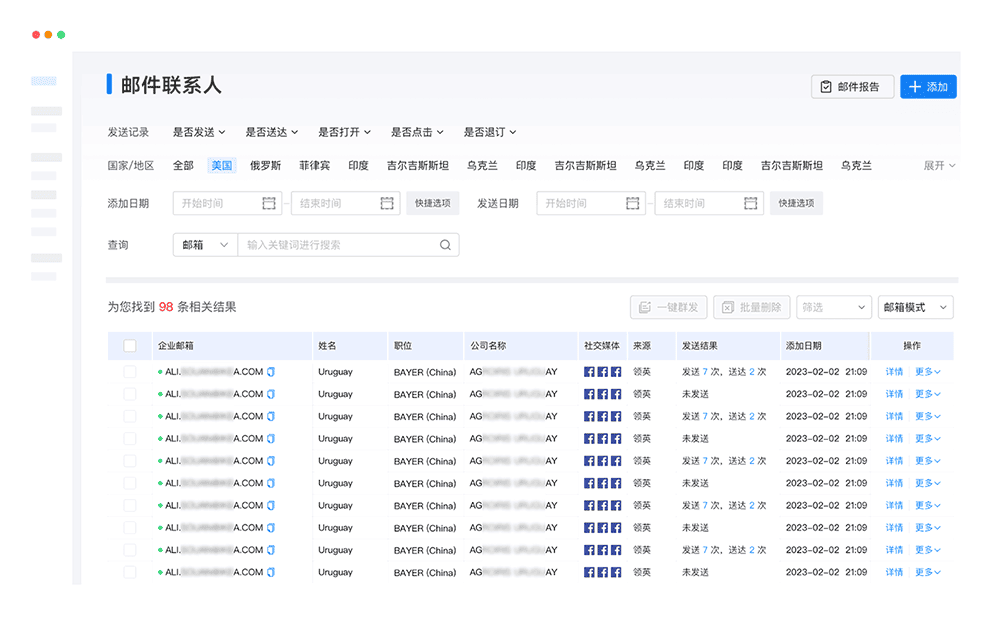This screenshot has width=1000, height=629.
Task: Select 全部 in country filter
Action: pos(183,166)
